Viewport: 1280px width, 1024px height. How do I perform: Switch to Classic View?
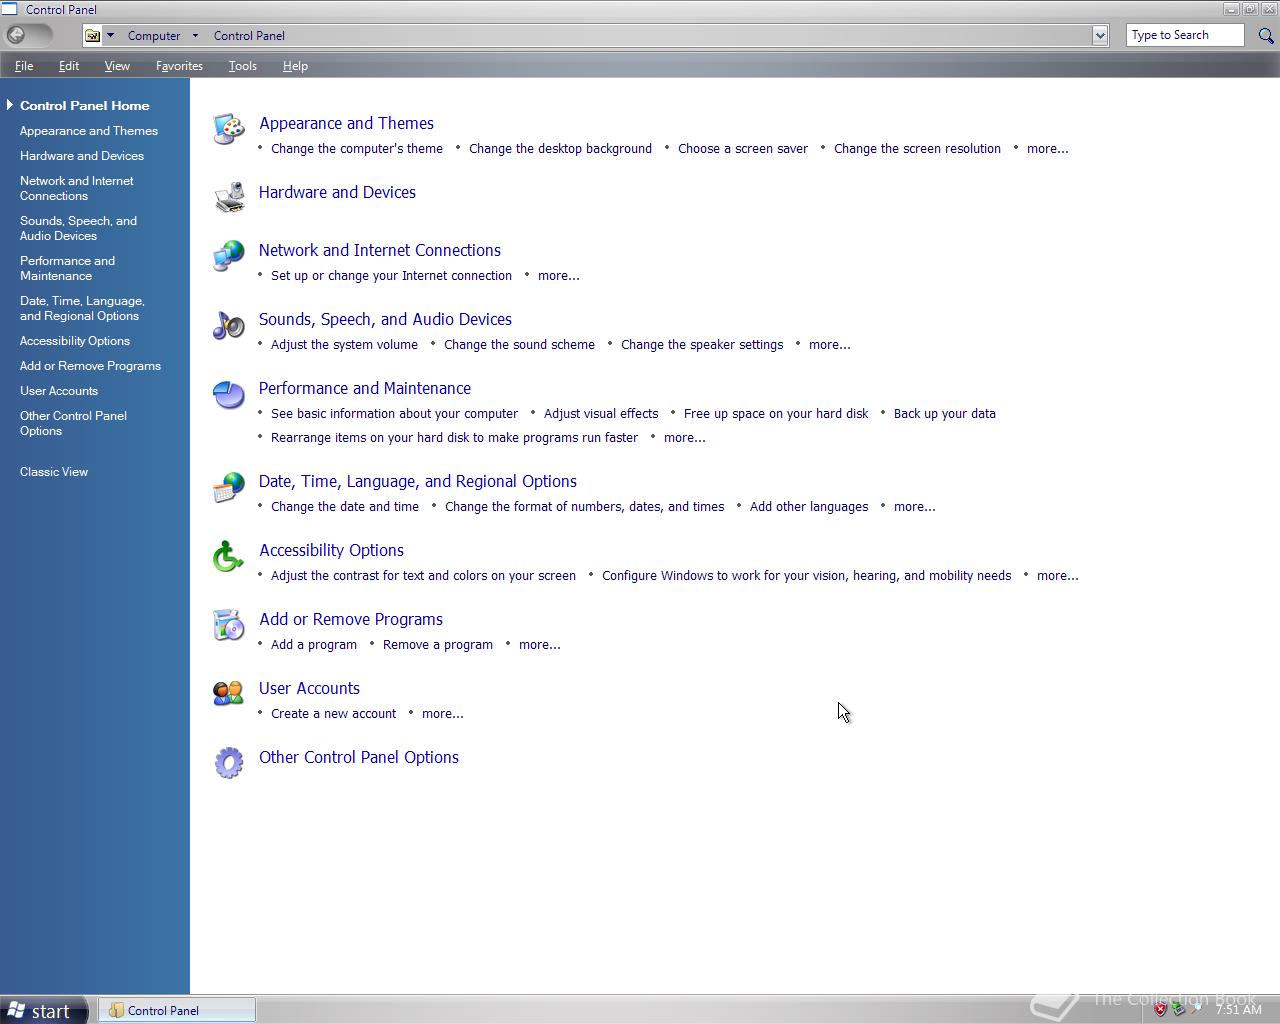54,471
